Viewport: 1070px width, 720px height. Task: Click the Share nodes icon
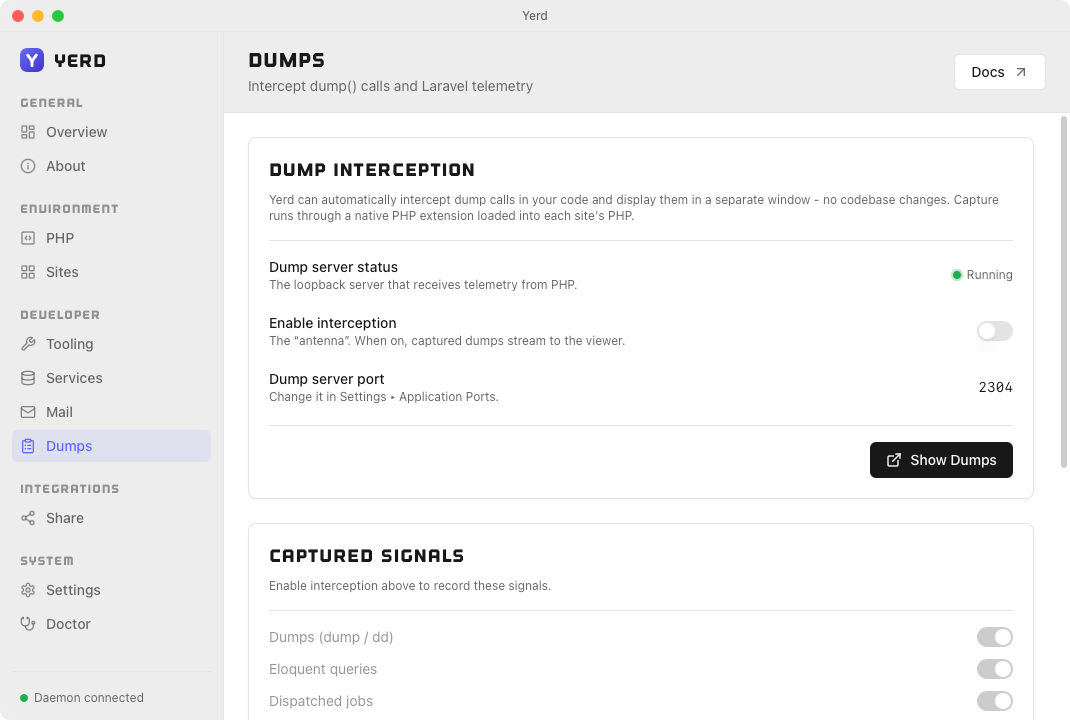pyautogui.click(x=28, y=518)
